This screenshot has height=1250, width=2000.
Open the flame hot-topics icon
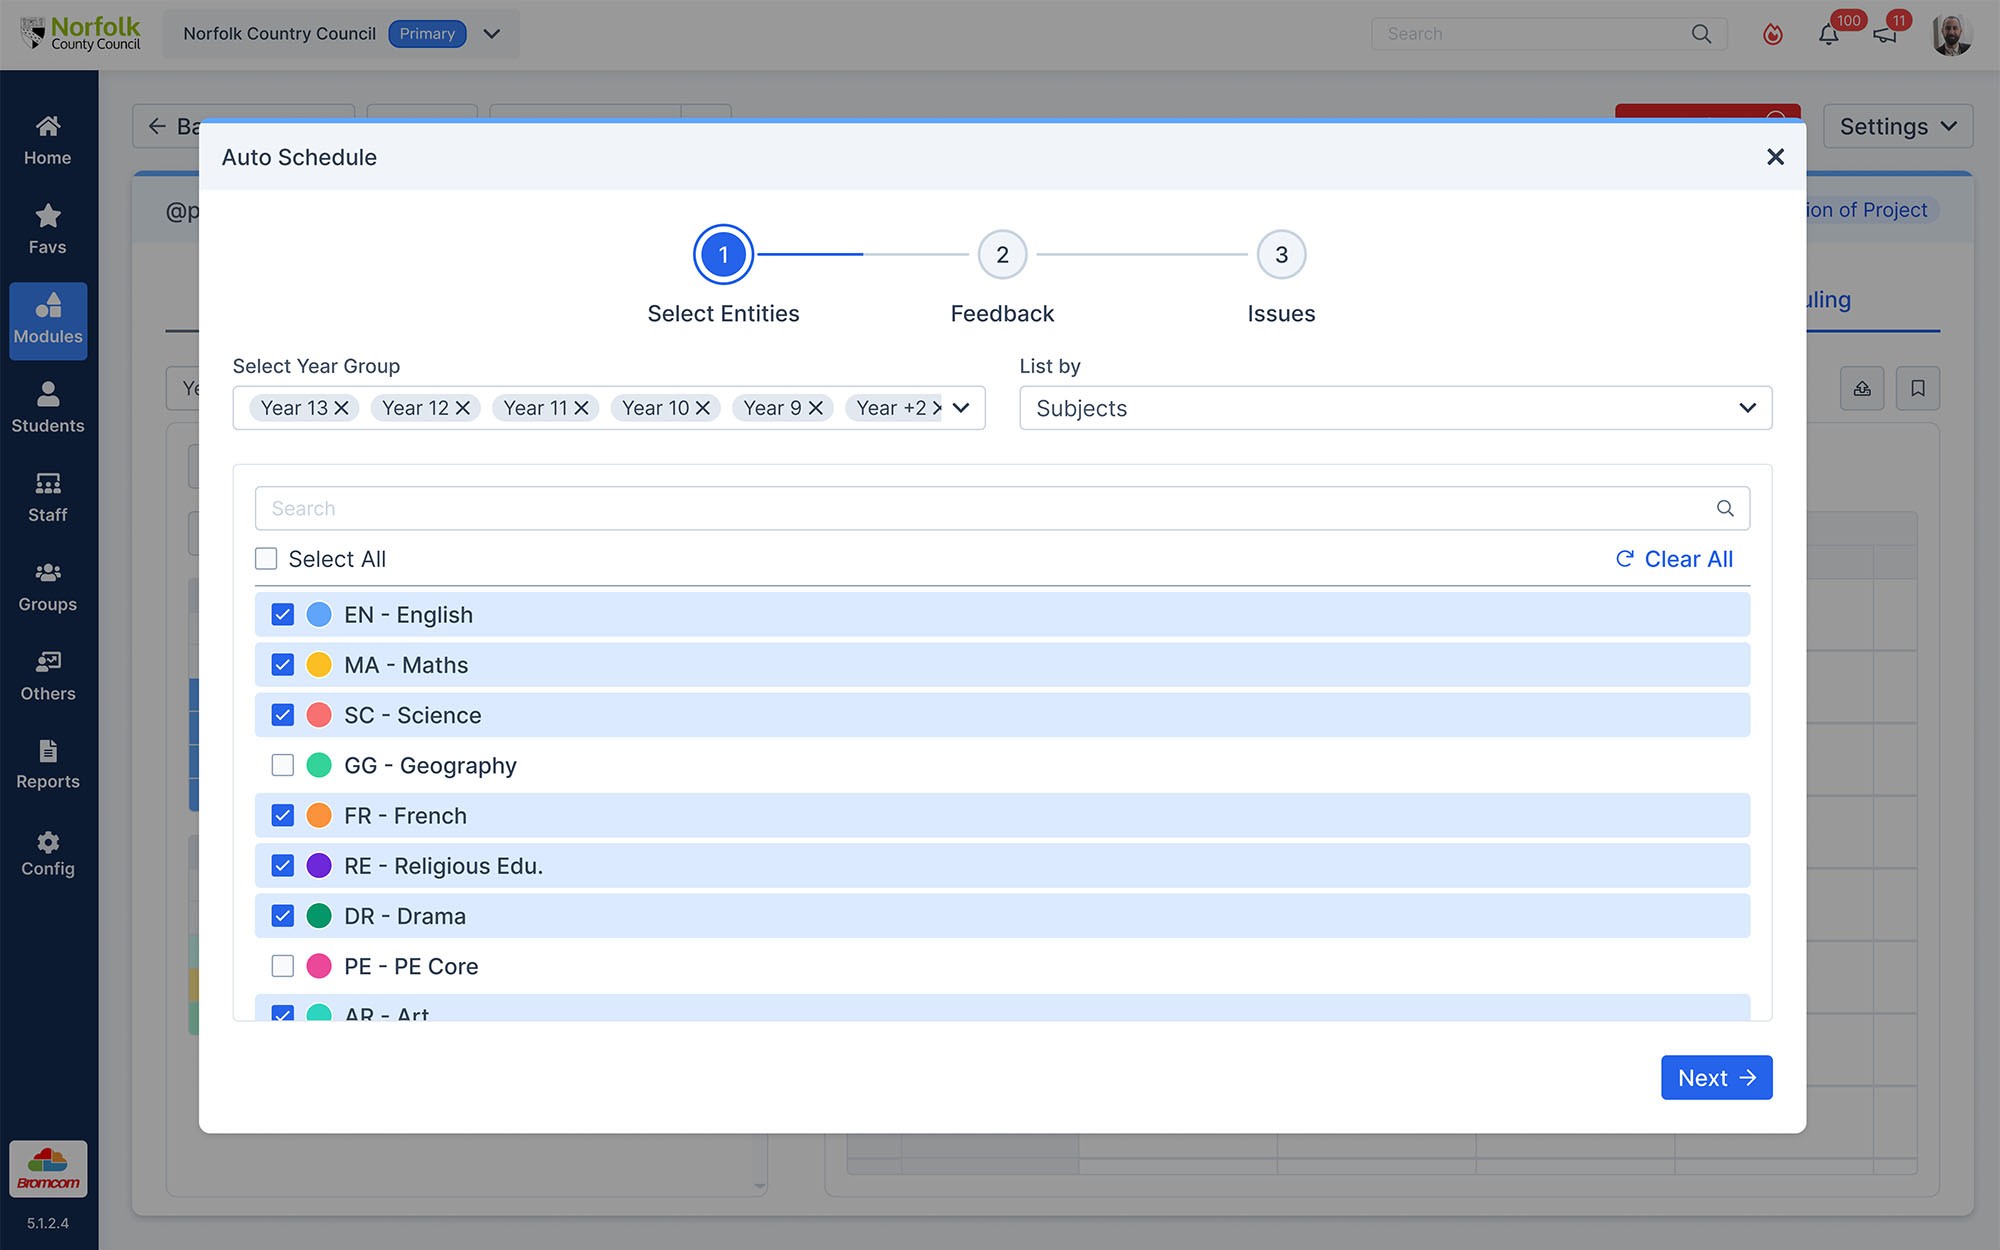pos(1773,35)
